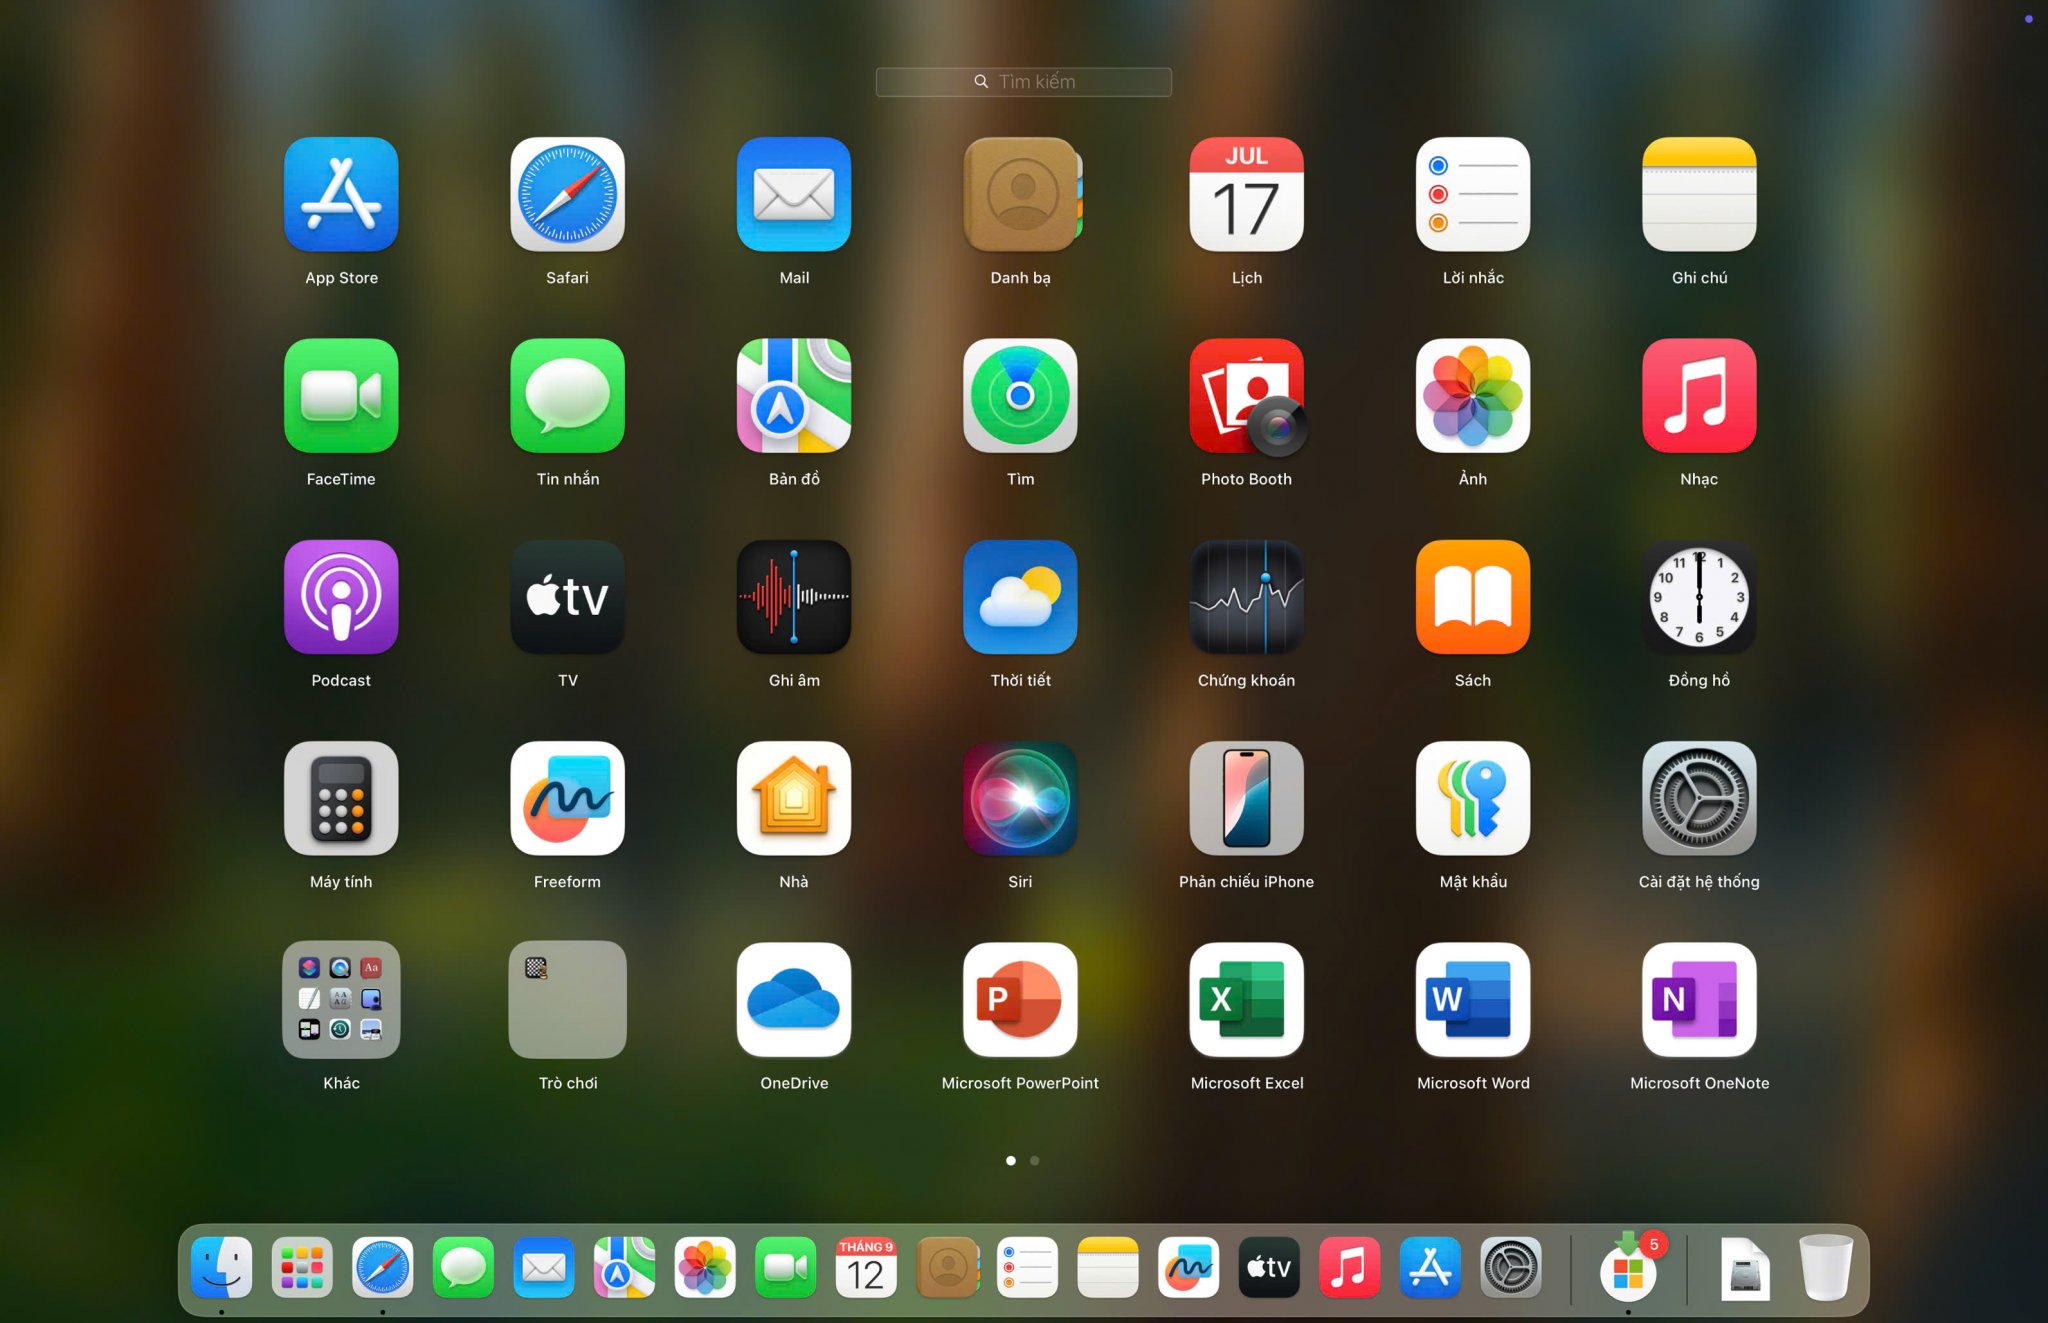Open Trash in the Dock
Viewport: 2048px width, 1323px height.
tap(1825, 1268)
